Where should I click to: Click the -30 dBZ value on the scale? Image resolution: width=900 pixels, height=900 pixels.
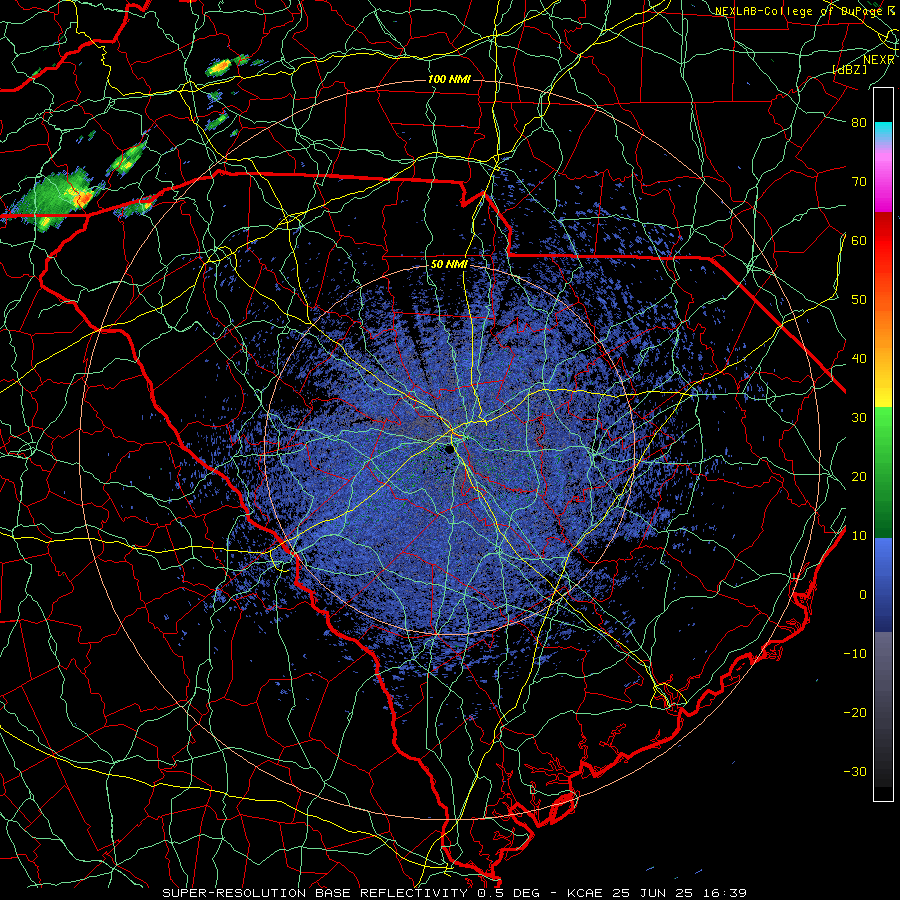pyautogui.click(x=855, y=771)
